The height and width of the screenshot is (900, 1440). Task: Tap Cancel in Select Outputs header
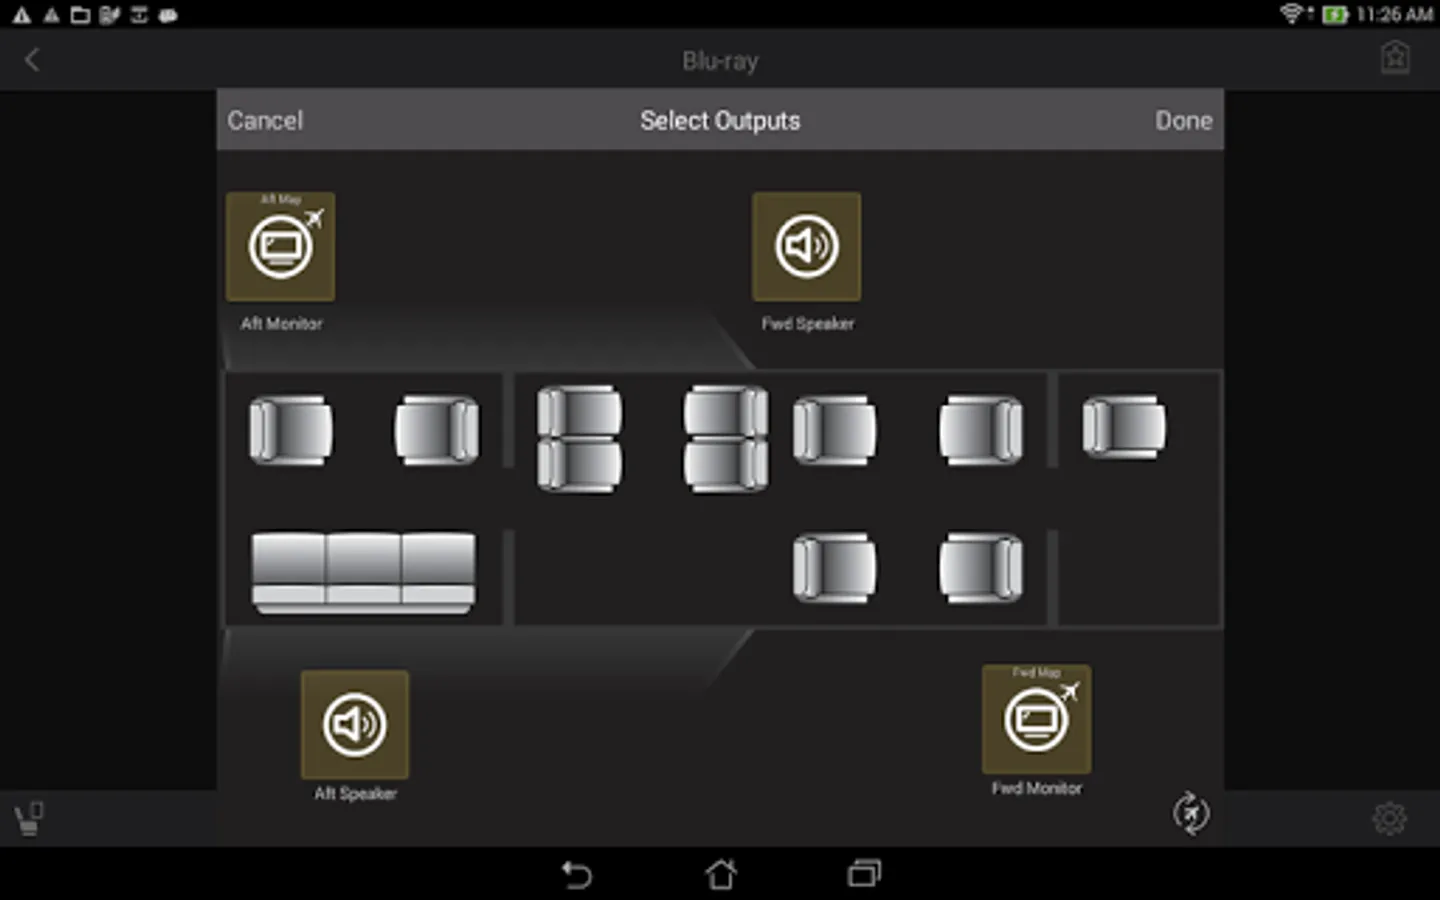[265, 120]
